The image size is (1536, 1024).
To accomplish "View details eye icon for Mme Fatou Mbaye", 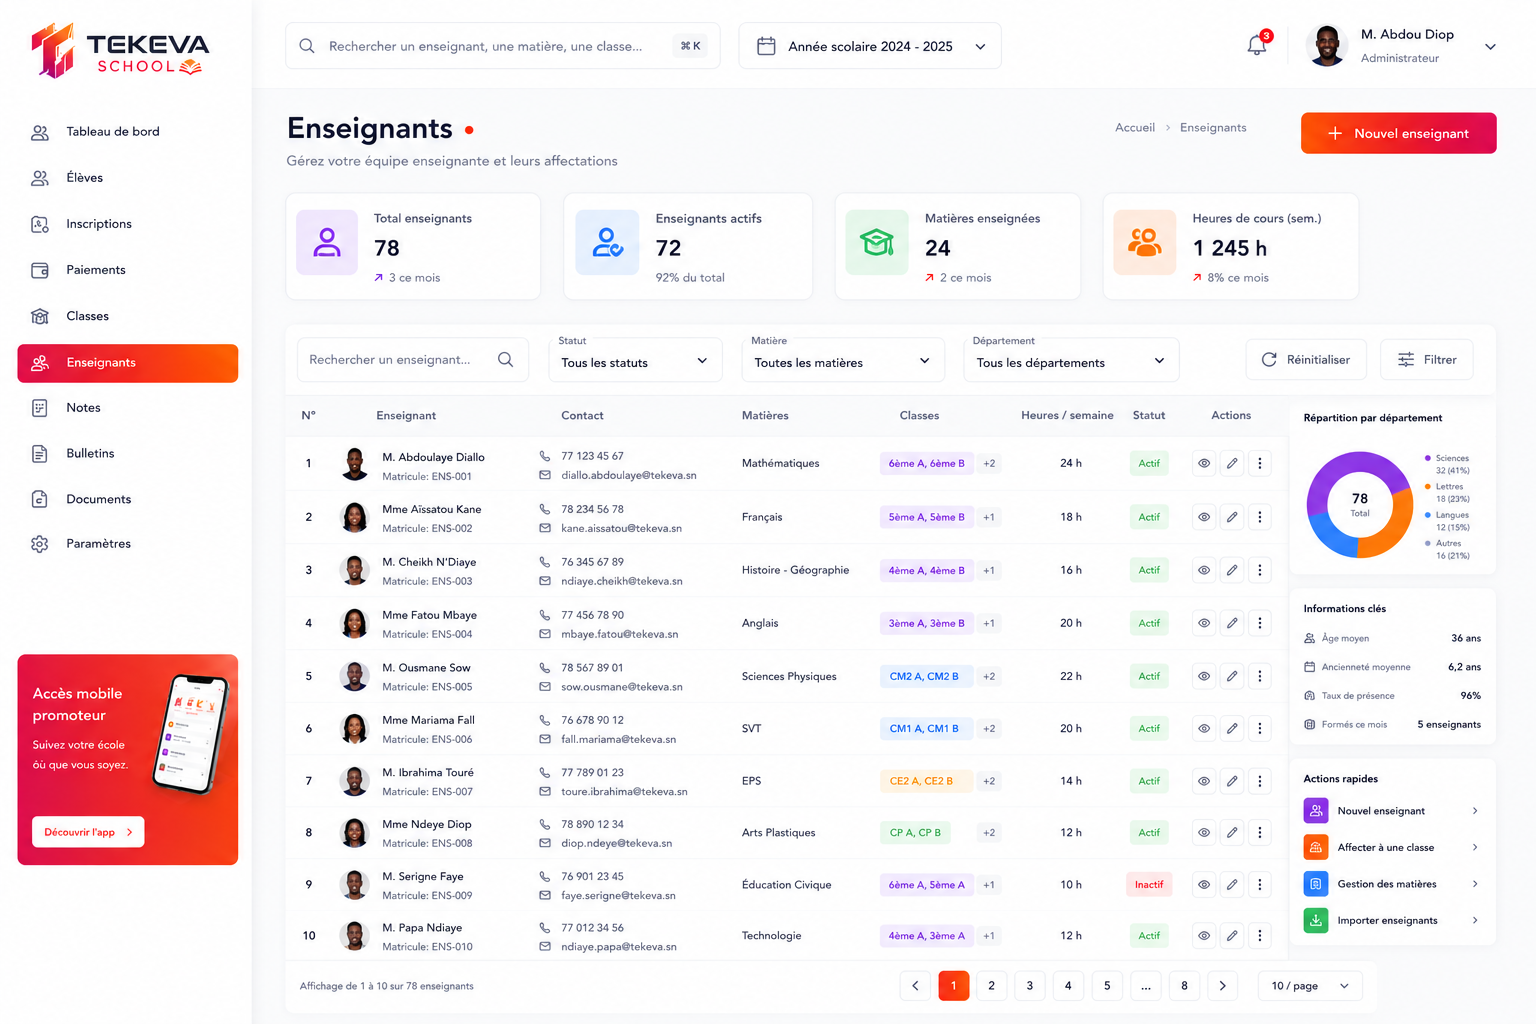I will [1204, 623].
